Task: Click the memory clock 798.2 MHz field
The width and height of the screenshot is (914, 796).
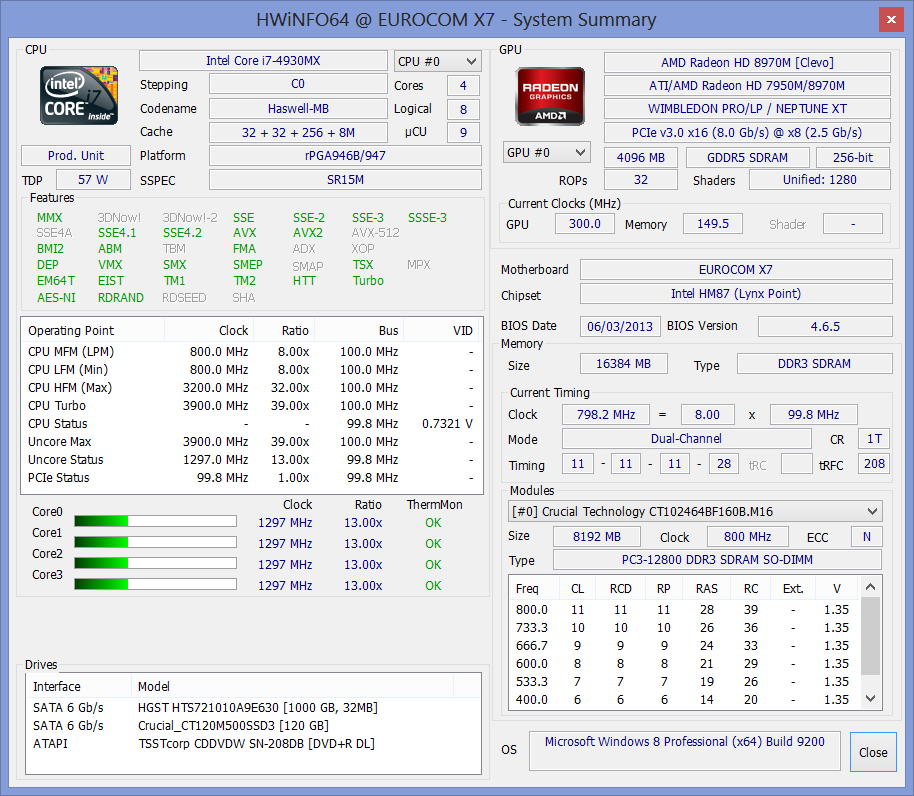Action: tap(606, 414)
